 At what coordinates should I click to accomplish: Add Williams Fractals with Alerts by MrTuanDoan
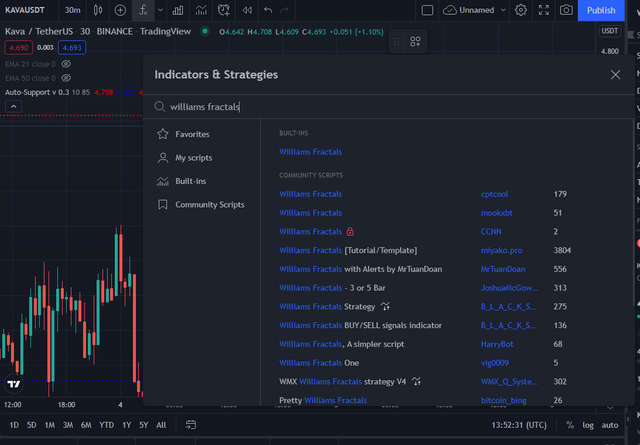(x=360, y=269)
